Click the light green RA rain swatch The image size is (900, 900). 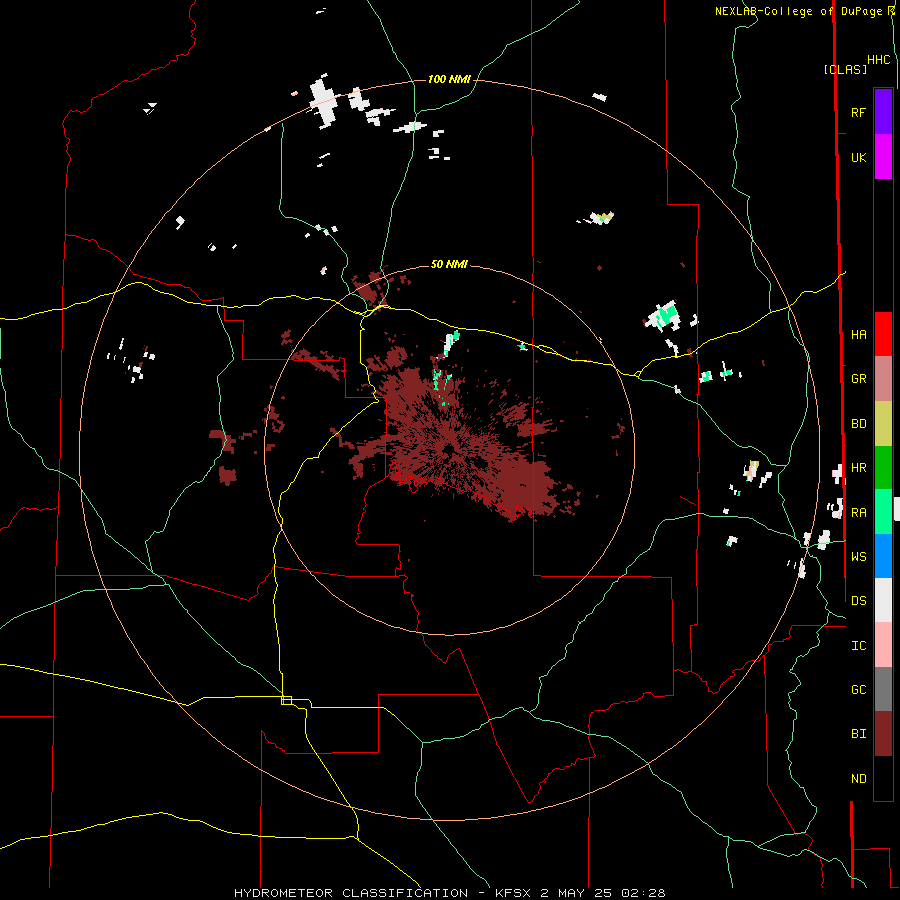pos(883,512)
